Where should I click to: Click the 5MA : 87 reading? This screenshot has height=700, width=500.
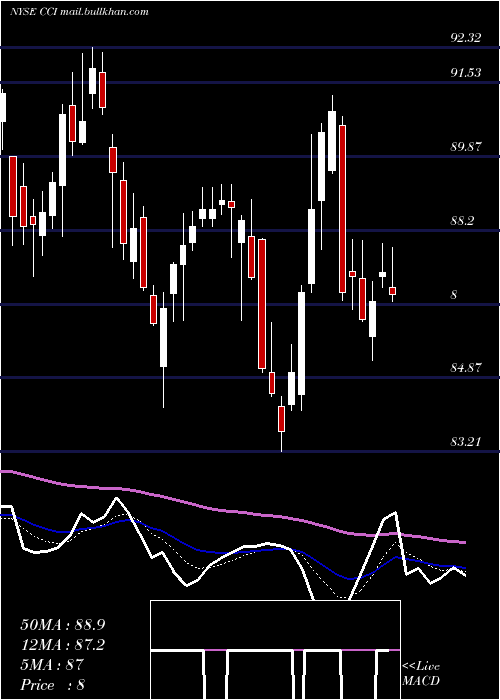coord(52,665)
